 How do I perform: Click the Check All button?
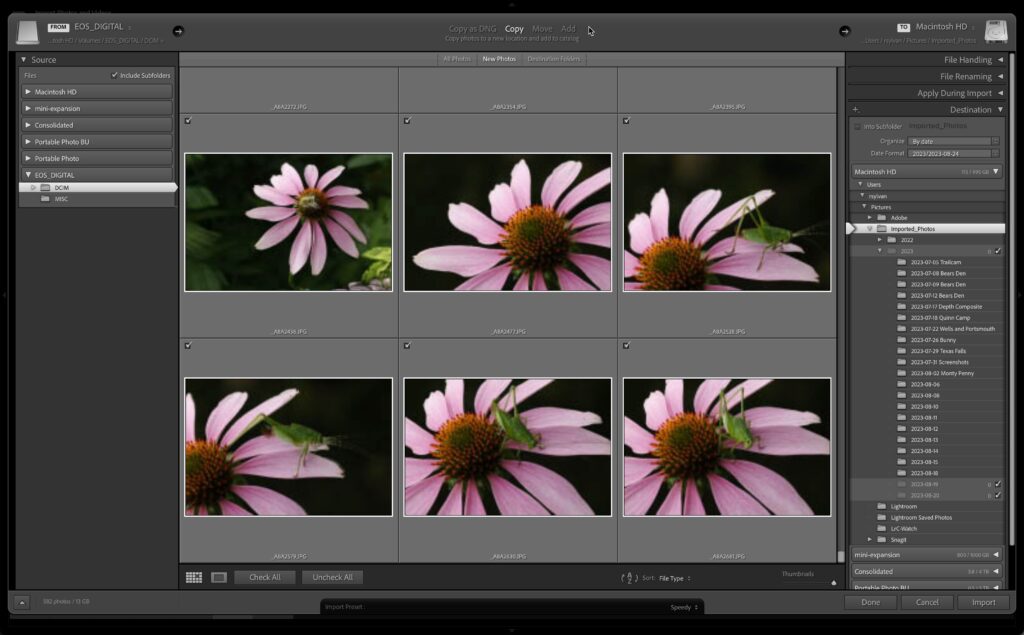[x=264, y=578]
